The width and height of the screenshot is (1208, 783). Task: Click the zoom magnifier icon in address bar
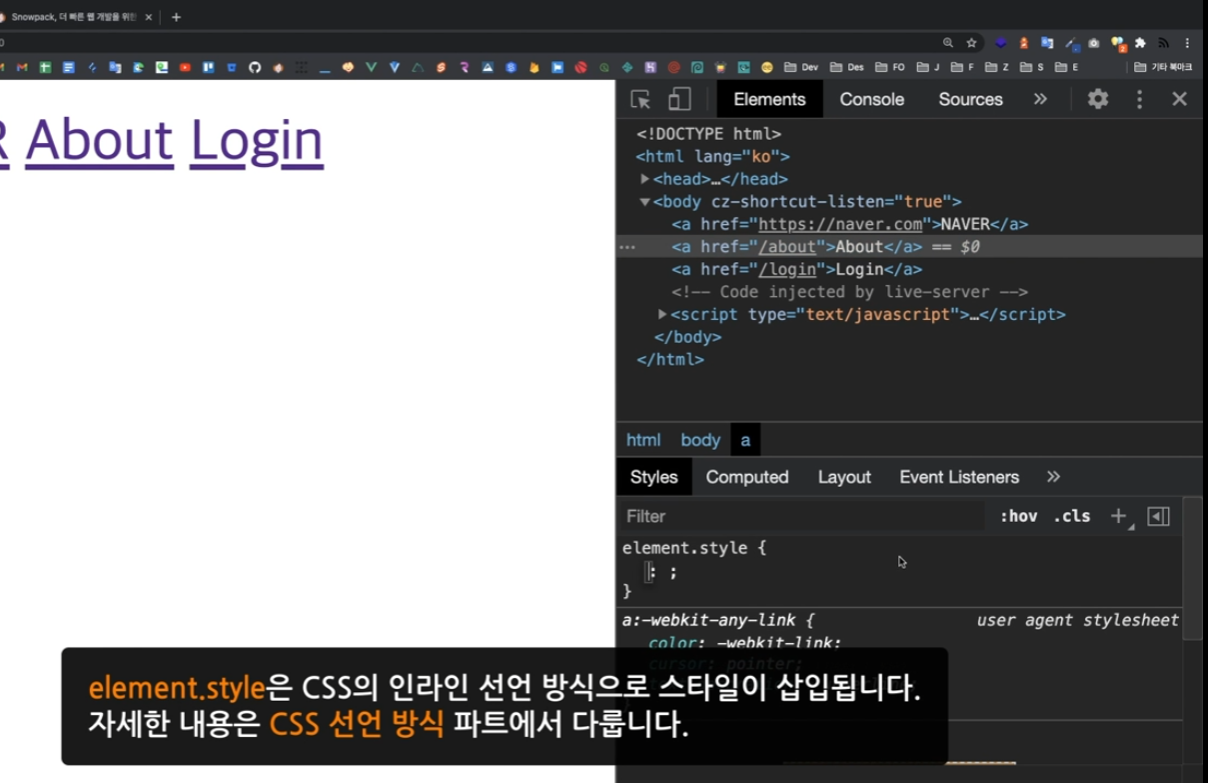tap(948, 43)
